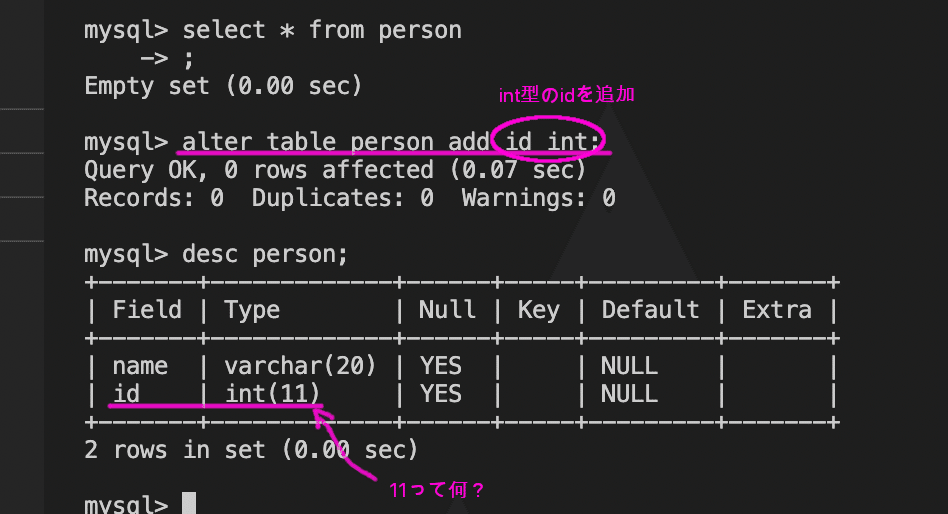Click the 'Empty set (0.00 sec)' output line

tap(223, 86)
